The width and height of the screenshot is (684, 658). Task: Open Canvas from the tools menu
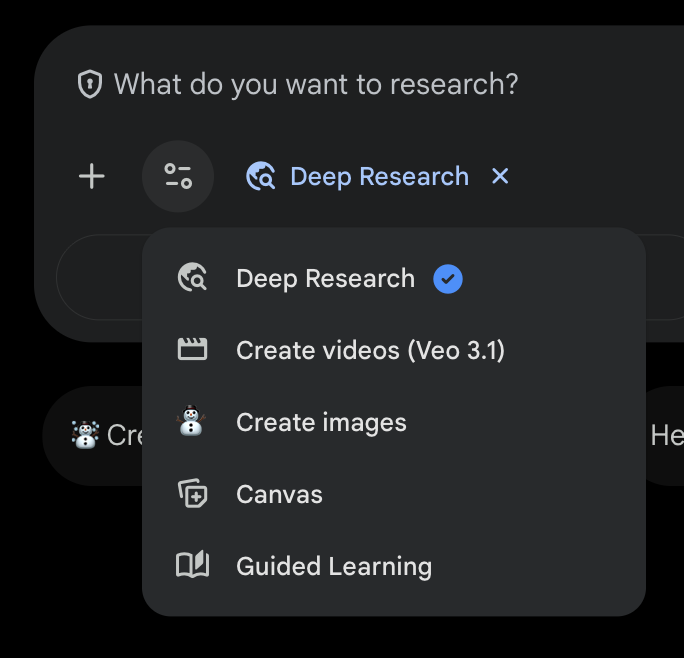click(393, 494)
